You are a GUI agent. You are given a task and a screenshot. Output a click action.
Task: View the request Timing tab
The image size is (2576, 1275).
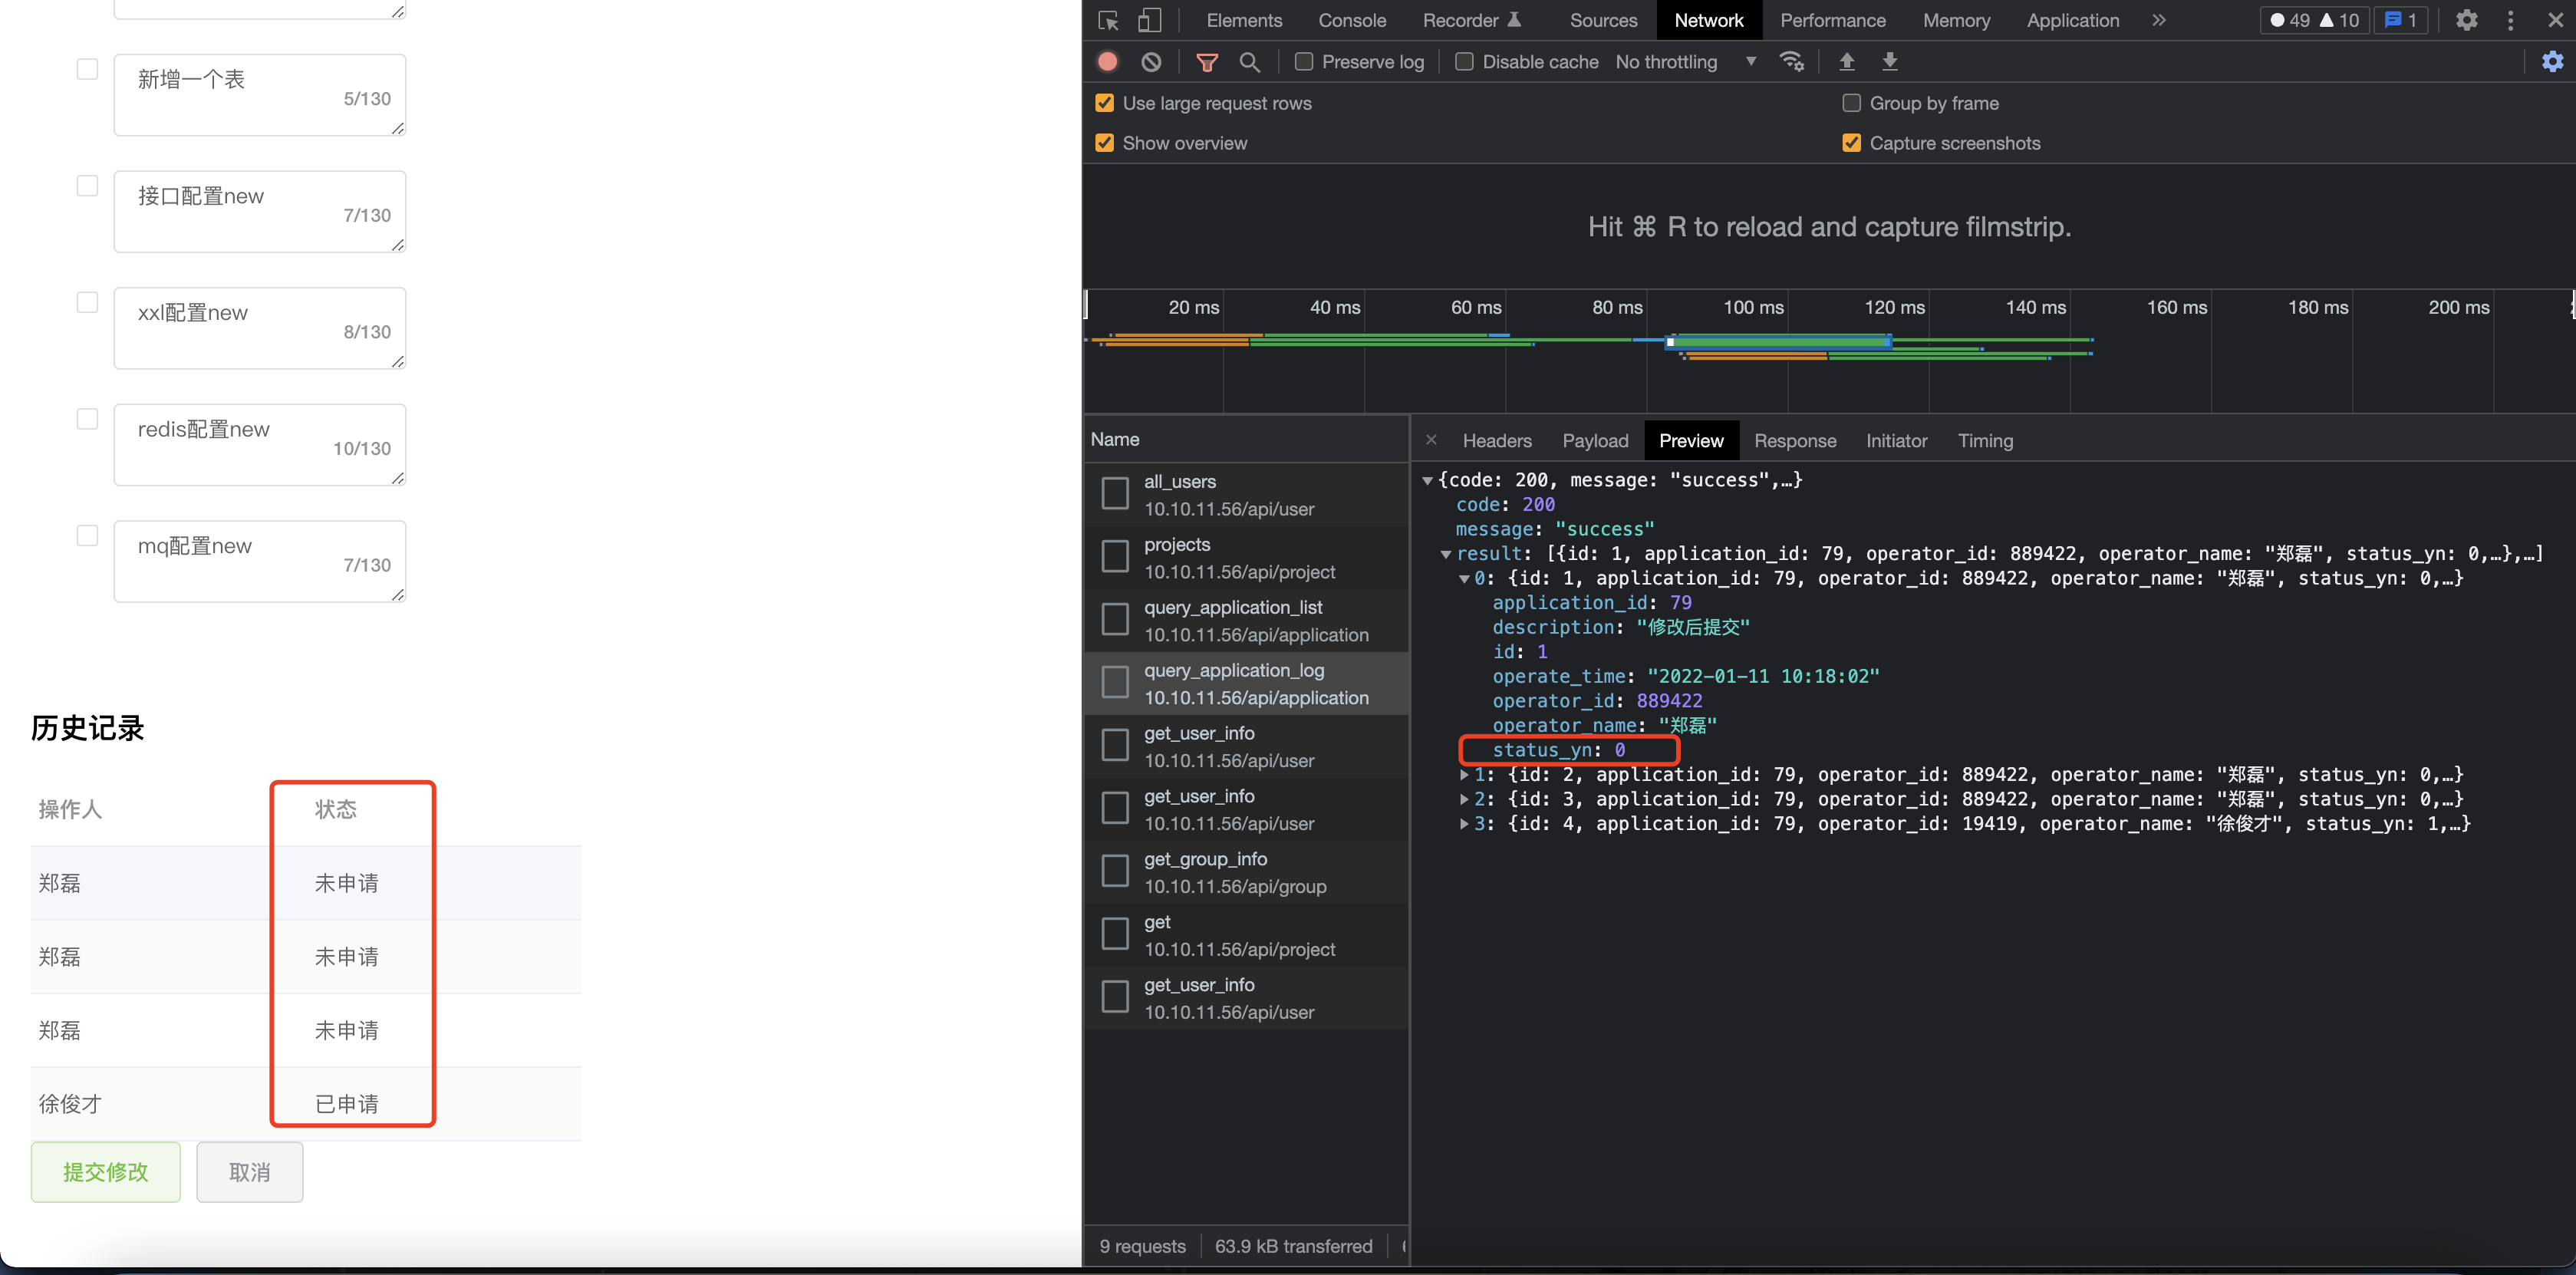pyautogui.click(x=1985, y=441)
